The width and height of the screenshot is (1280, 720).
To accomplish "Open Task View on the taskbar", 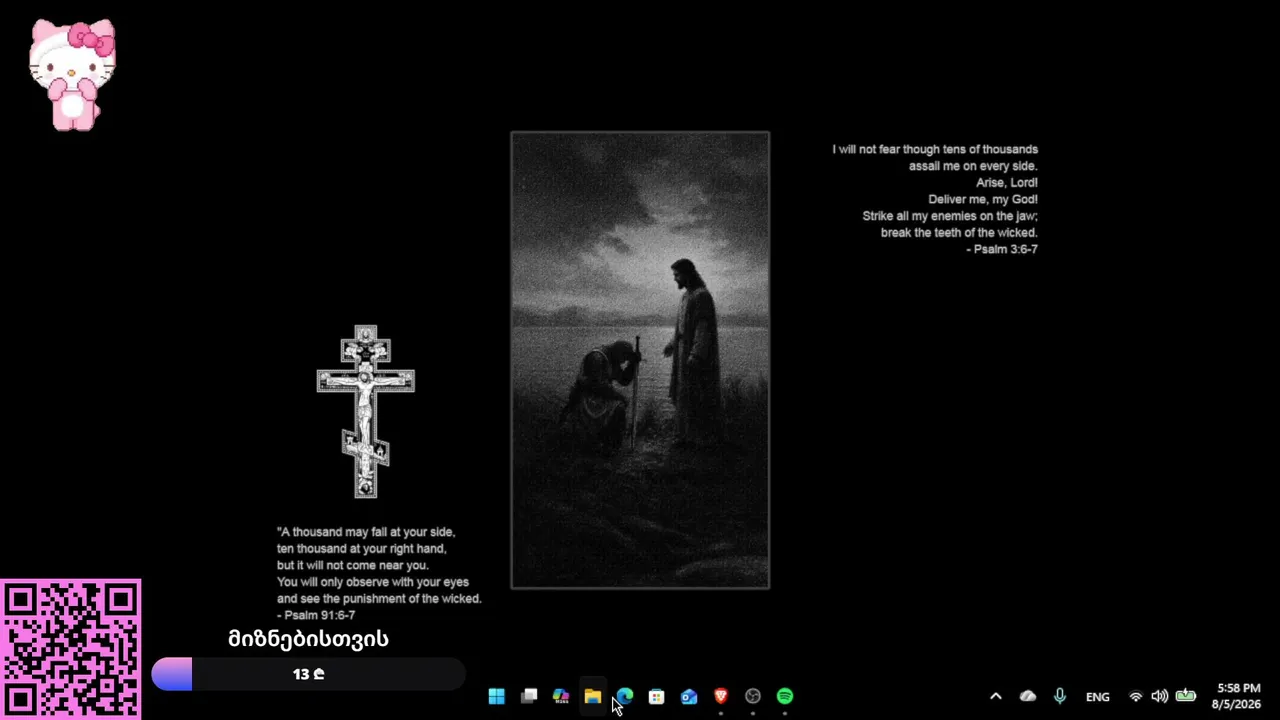I will tap(529, 696).
